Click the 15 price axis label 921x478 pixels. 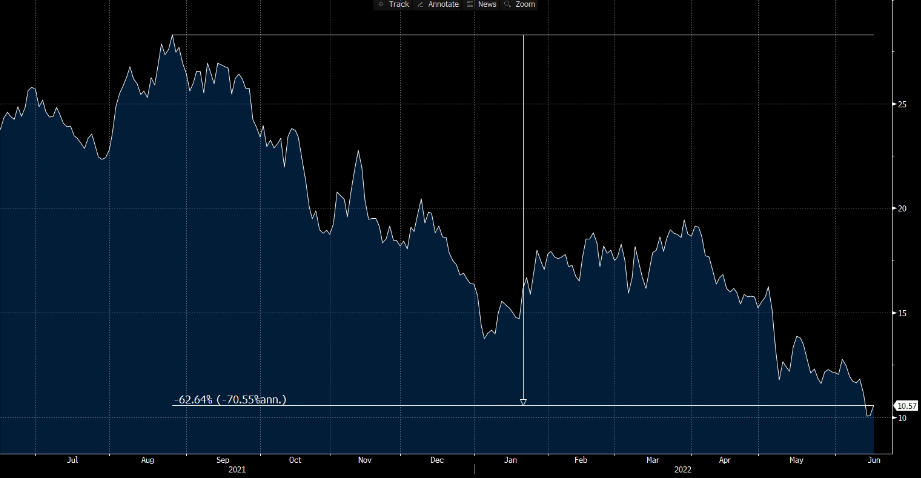coord(902,313)
